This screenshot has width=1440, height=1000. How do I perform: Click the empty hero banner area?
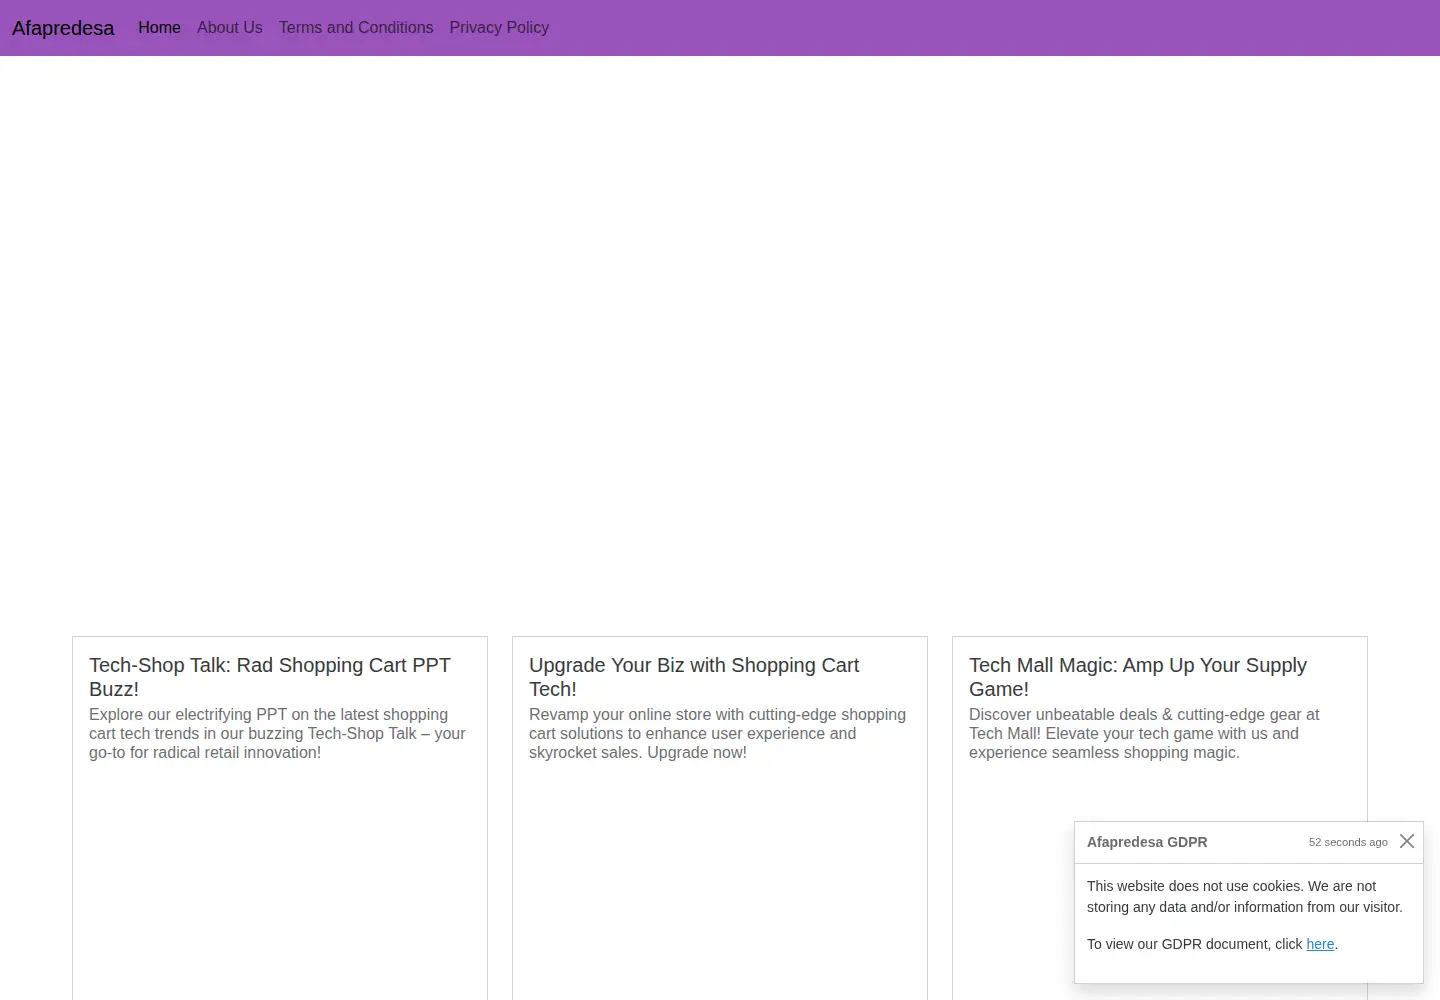coord(720,340)
